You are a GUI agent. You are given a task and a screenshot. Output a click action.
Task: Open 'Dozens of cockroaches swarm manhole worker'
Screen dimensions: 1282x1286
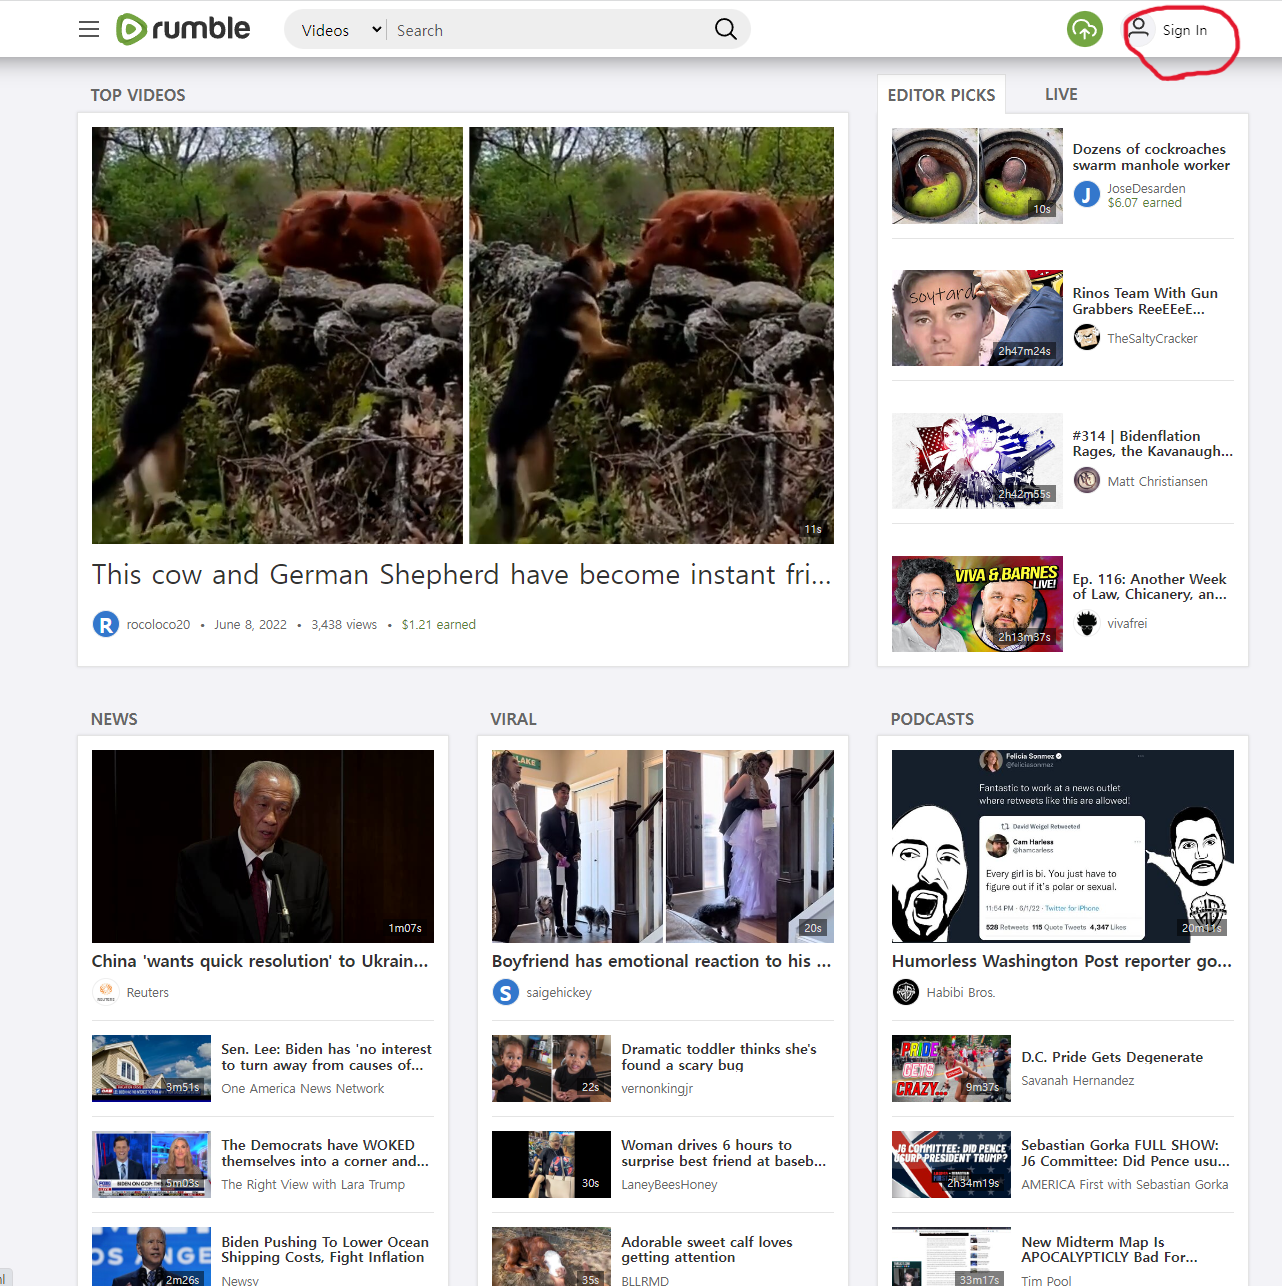point(1151,157)
